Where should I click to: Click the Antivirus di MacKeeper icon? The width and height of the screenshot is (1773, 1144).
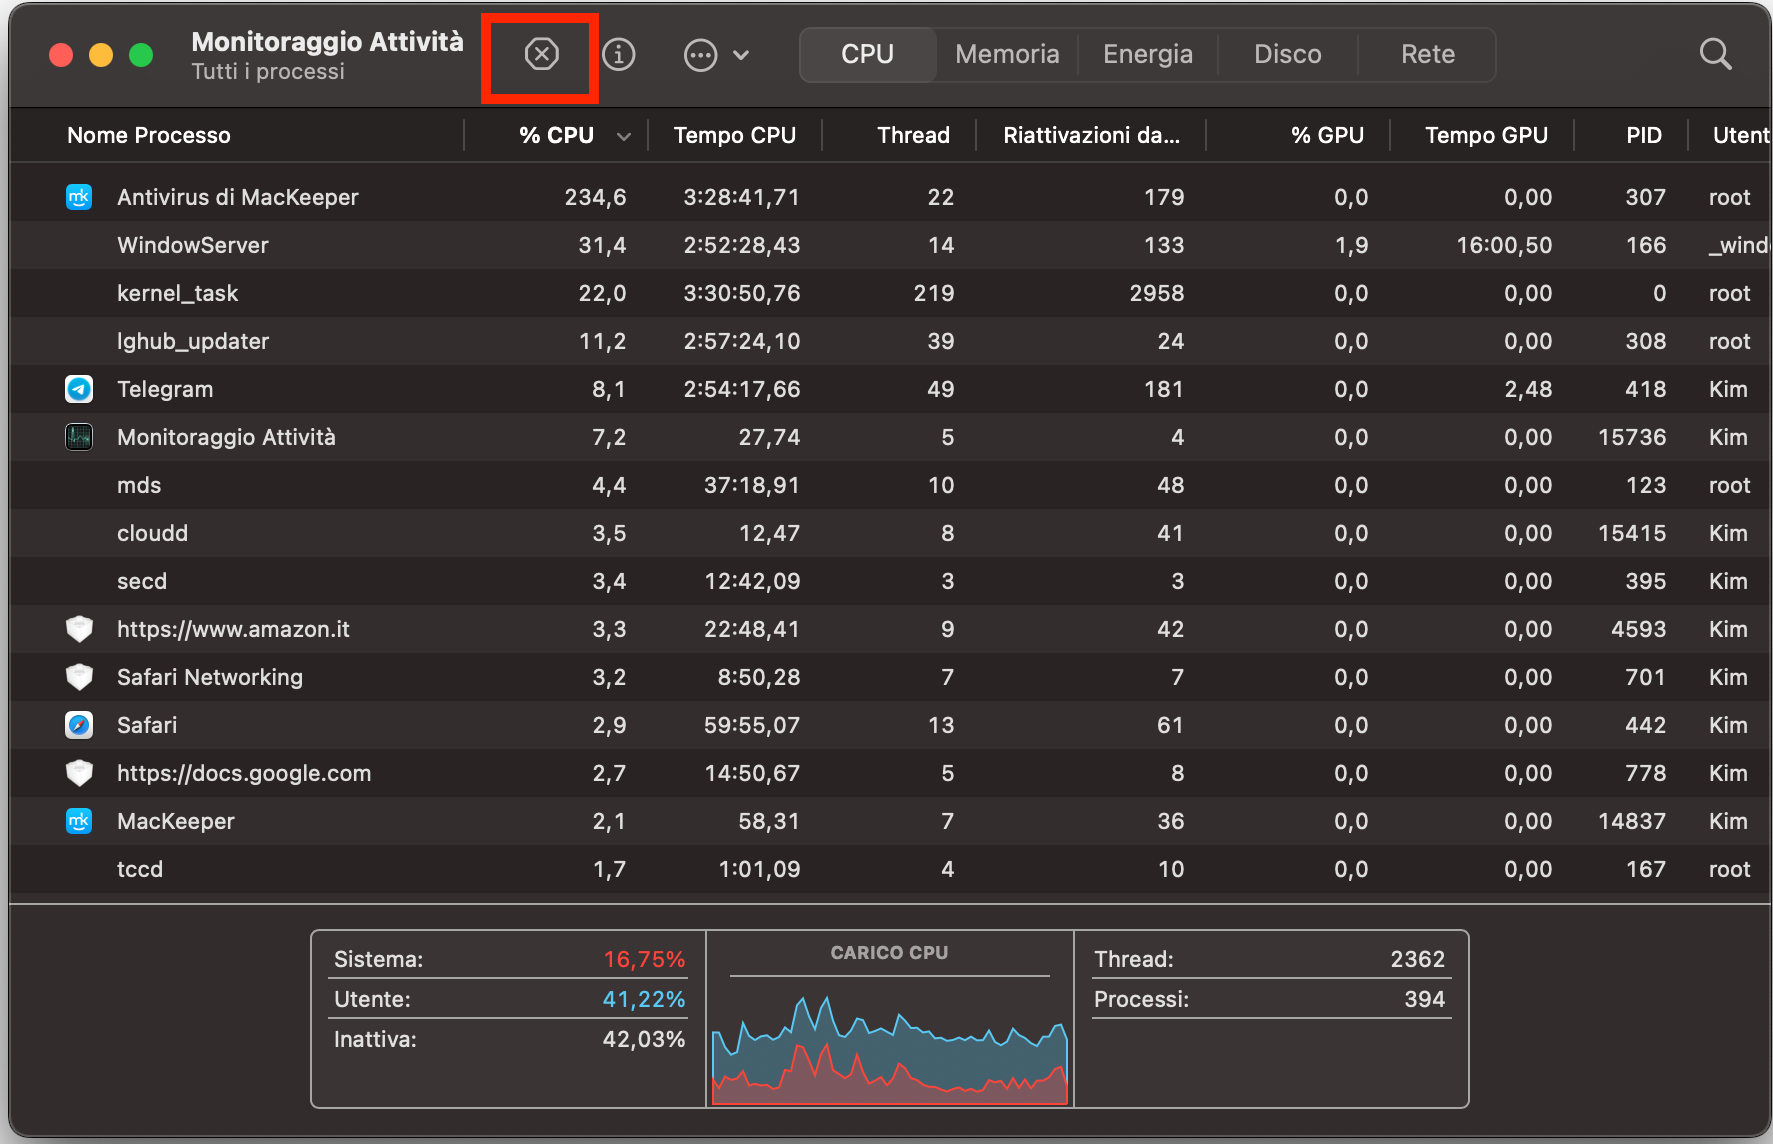tap(79, 197)
